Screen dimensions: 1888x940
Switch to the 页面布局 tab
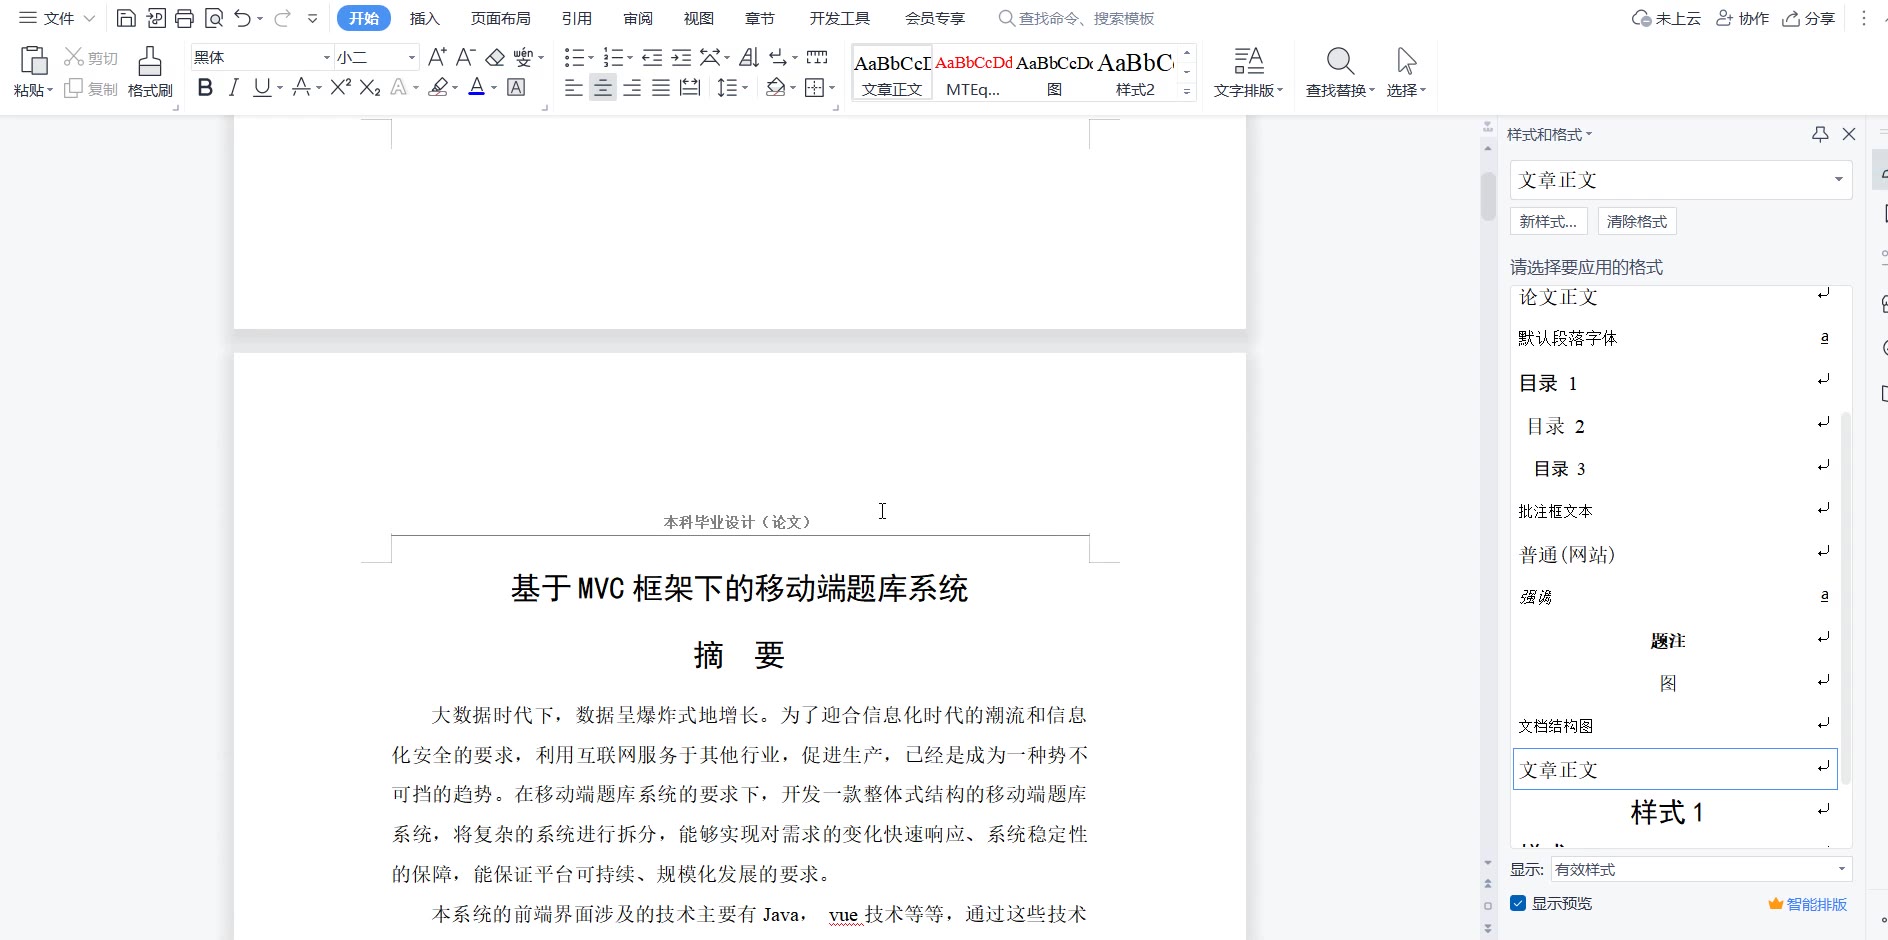pyautogui.click(x=501, y=18)
